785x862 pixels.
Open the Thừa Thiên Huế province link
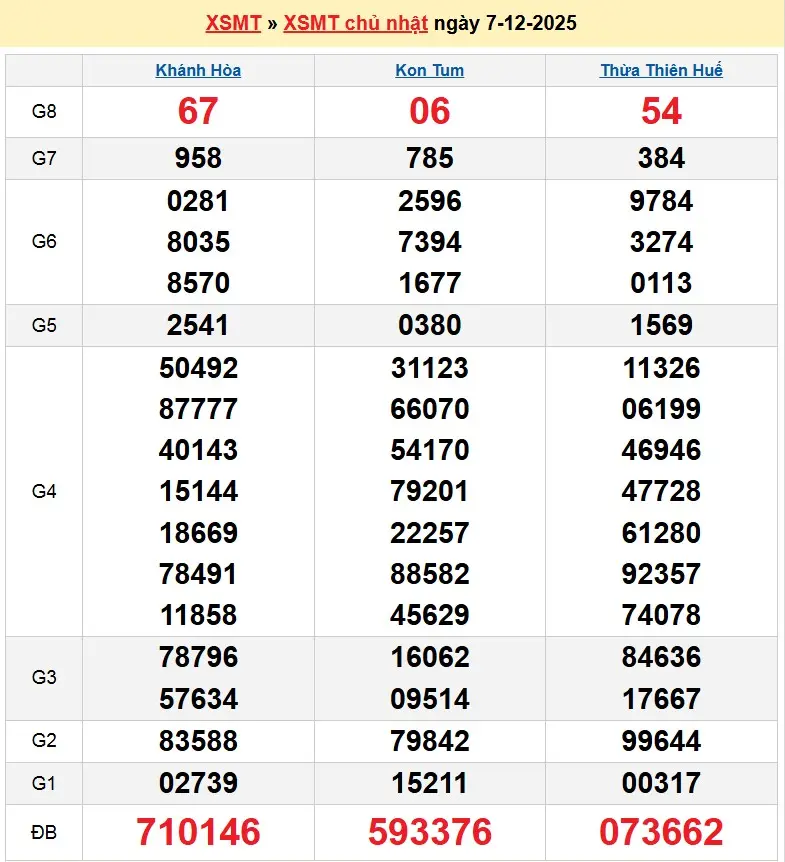click(661, 70)
